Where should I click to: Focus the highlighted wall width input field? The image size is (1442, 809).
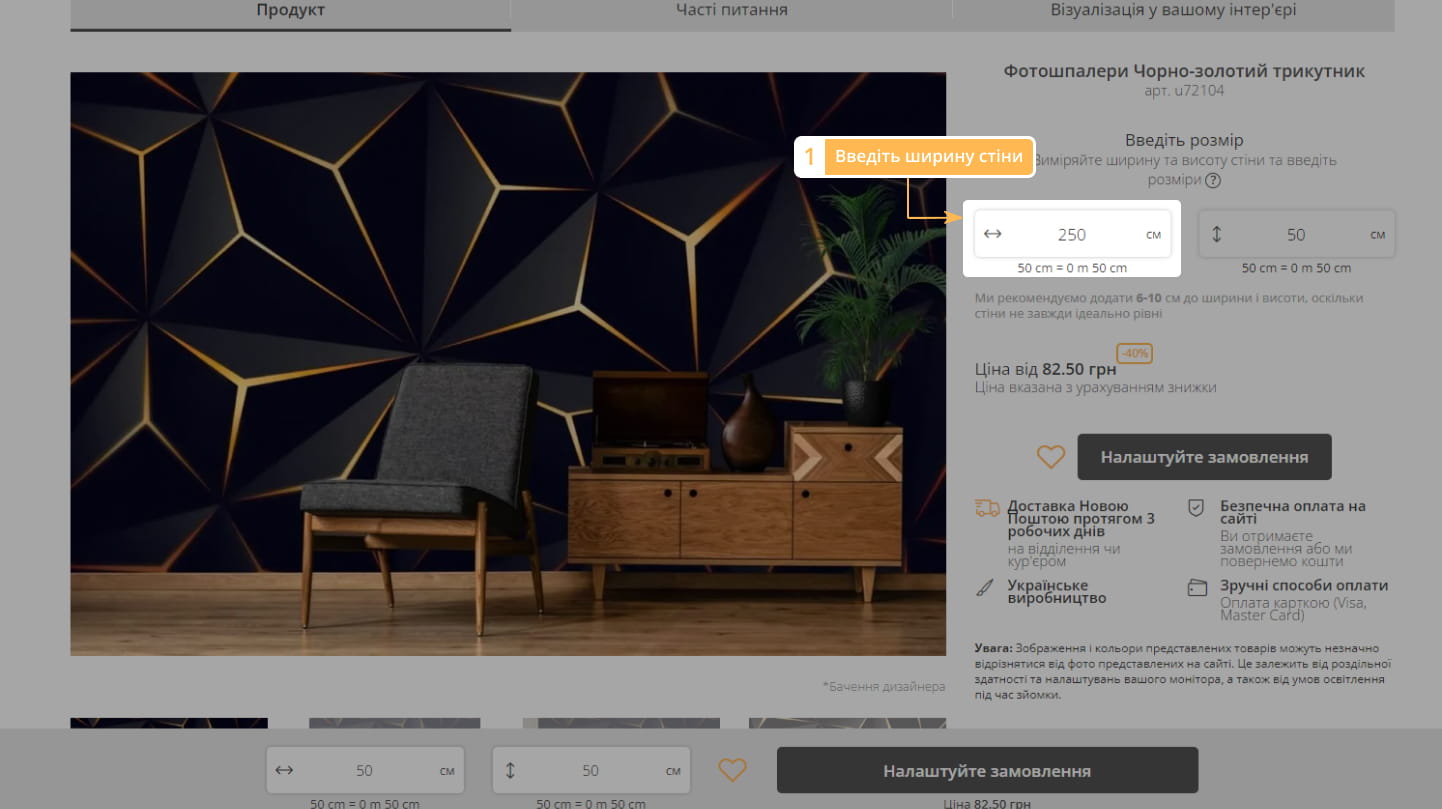[x=1071, y=234]
